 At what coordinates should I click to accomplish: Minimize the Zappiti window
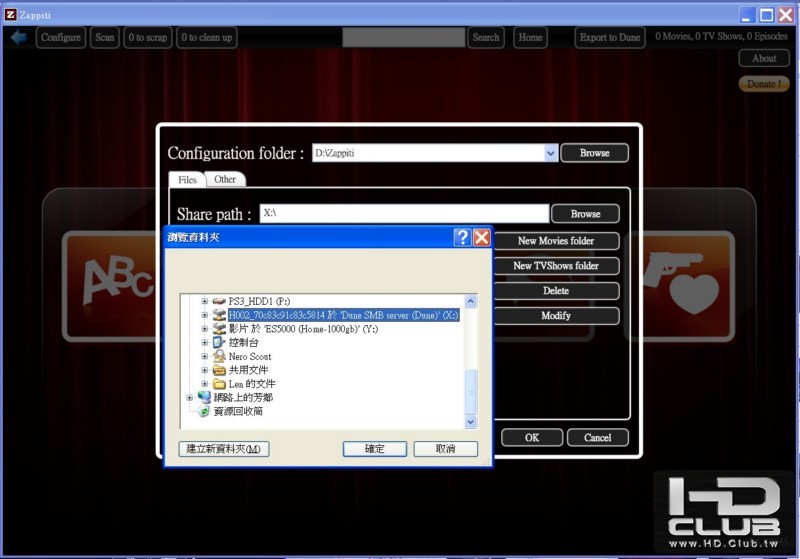pyautogui.click(x=747, y=15)
